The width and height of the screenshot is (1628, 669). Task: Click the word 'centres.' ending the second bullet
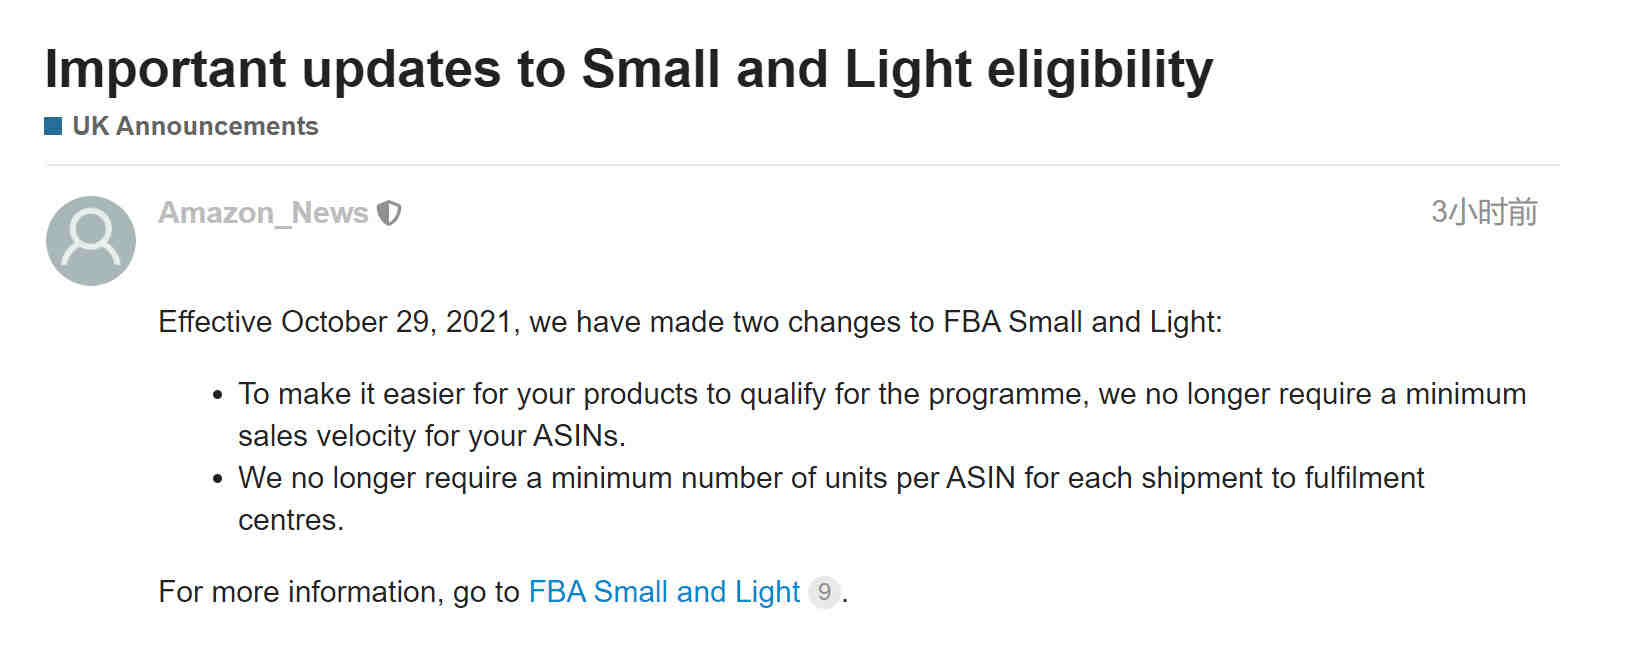[x=291, y=520]
